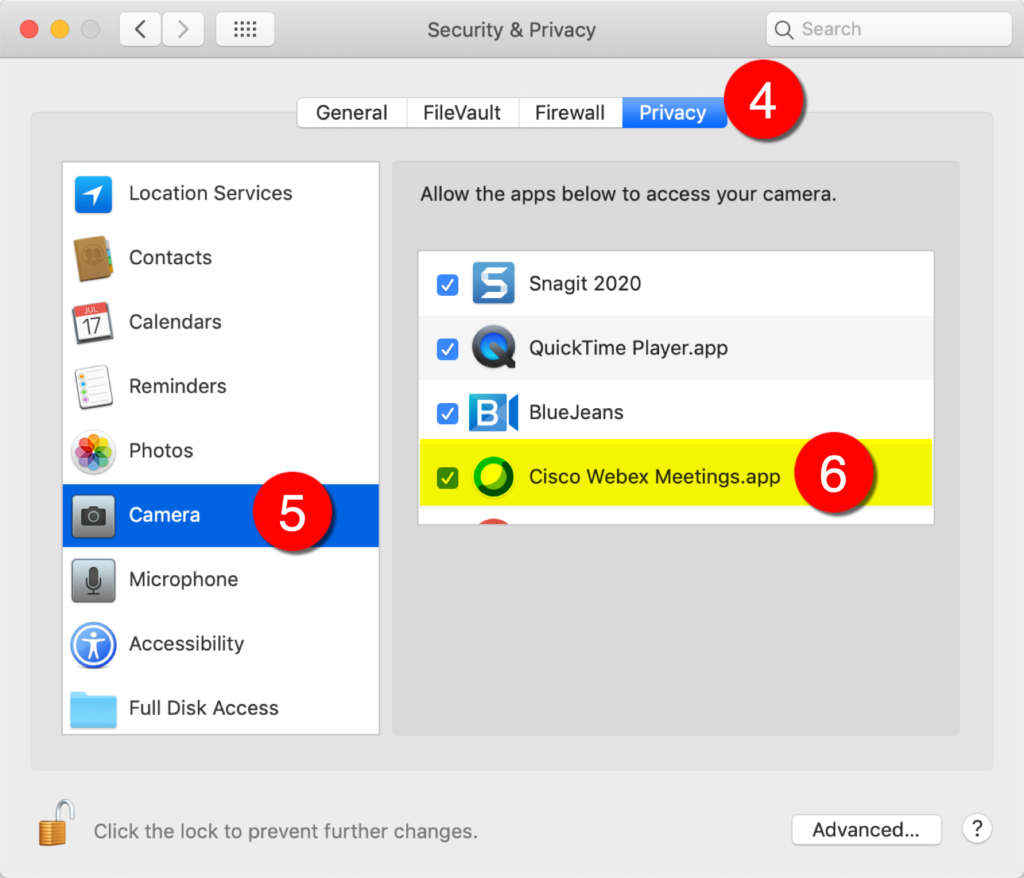Click the Calendars icon in sidebar
Screen dimensions: 1024x878
(93, 322)
